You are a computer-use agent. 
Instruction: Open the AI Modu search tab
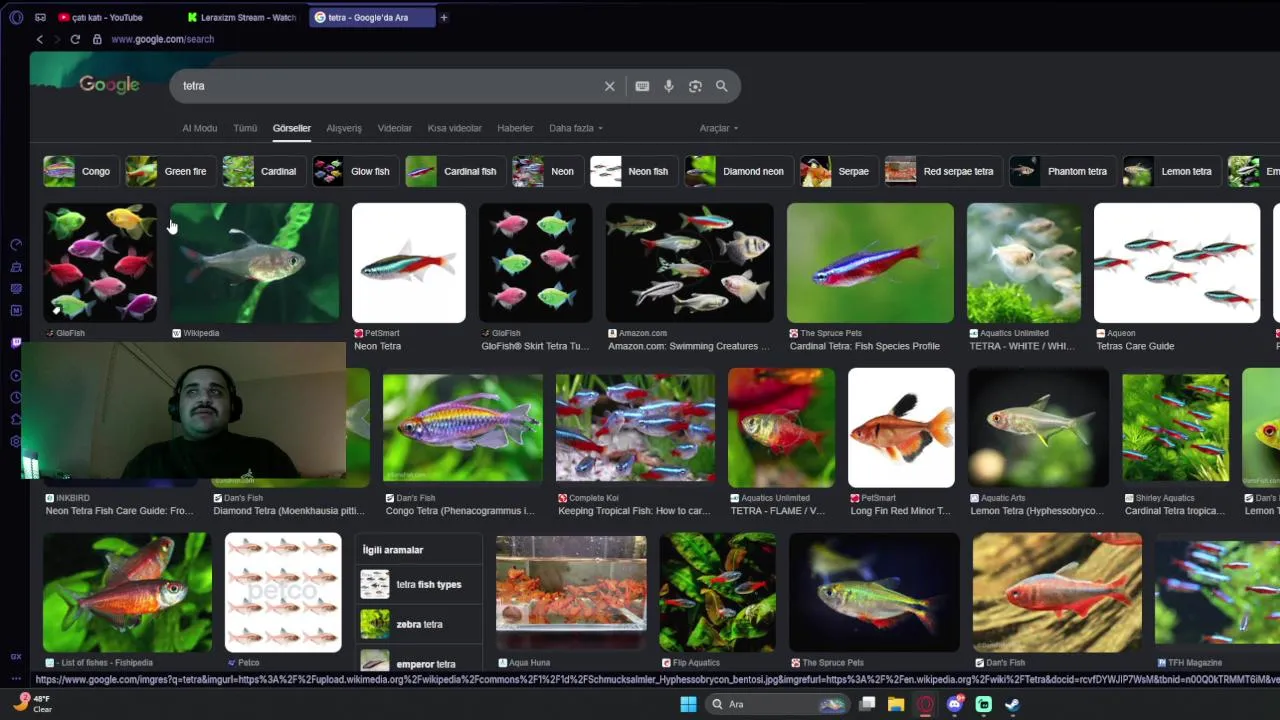[x=199, y=128]
